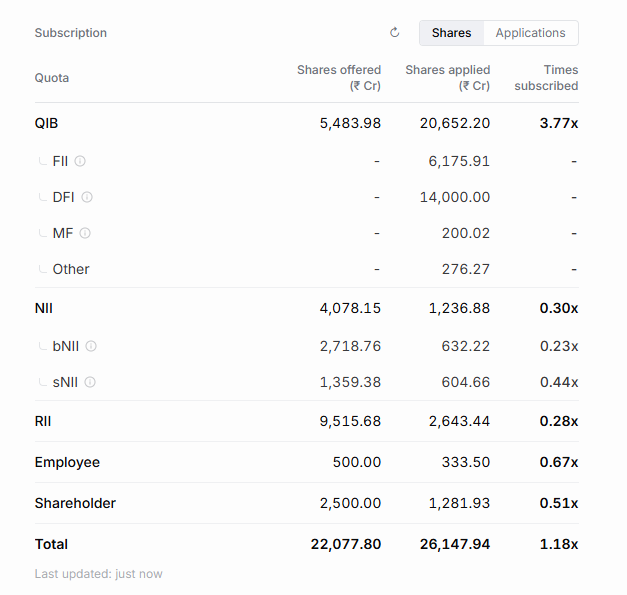Open the sNII info icon

click(x=90, y=382)
